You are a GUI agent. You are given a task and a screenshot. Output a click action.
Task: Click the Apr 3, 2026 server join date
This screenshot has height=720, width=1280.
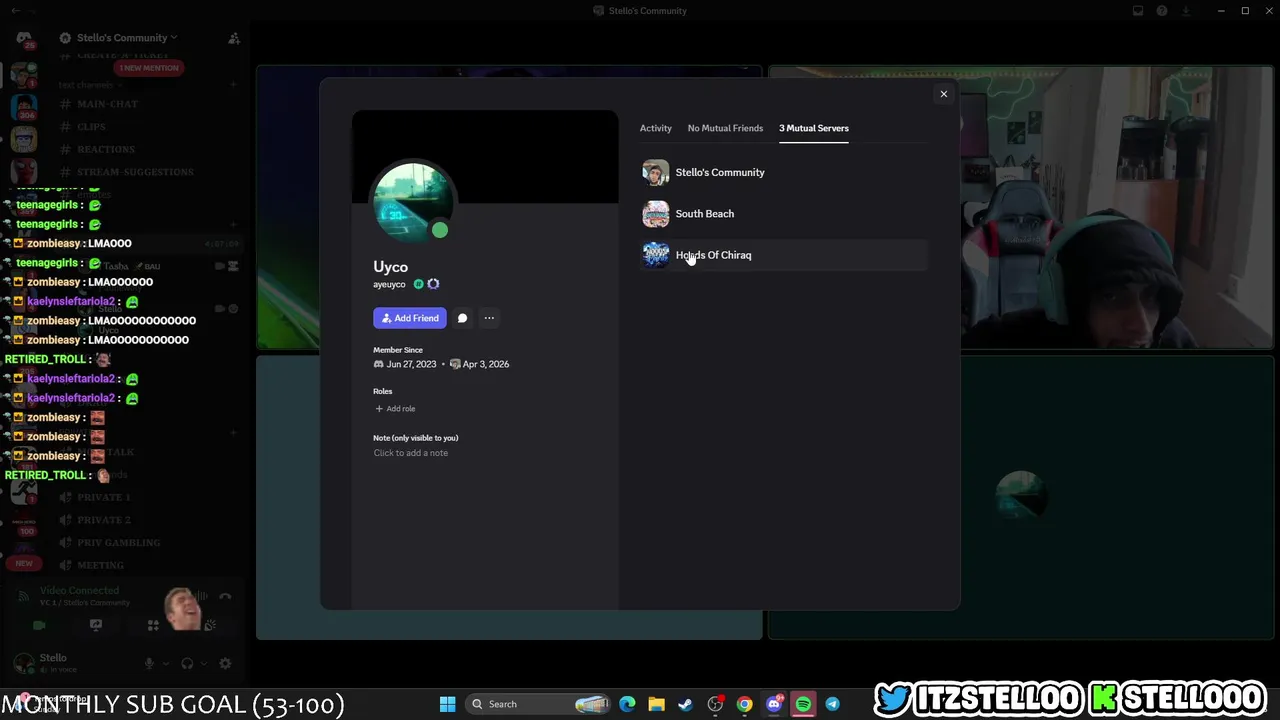point(486,364)
